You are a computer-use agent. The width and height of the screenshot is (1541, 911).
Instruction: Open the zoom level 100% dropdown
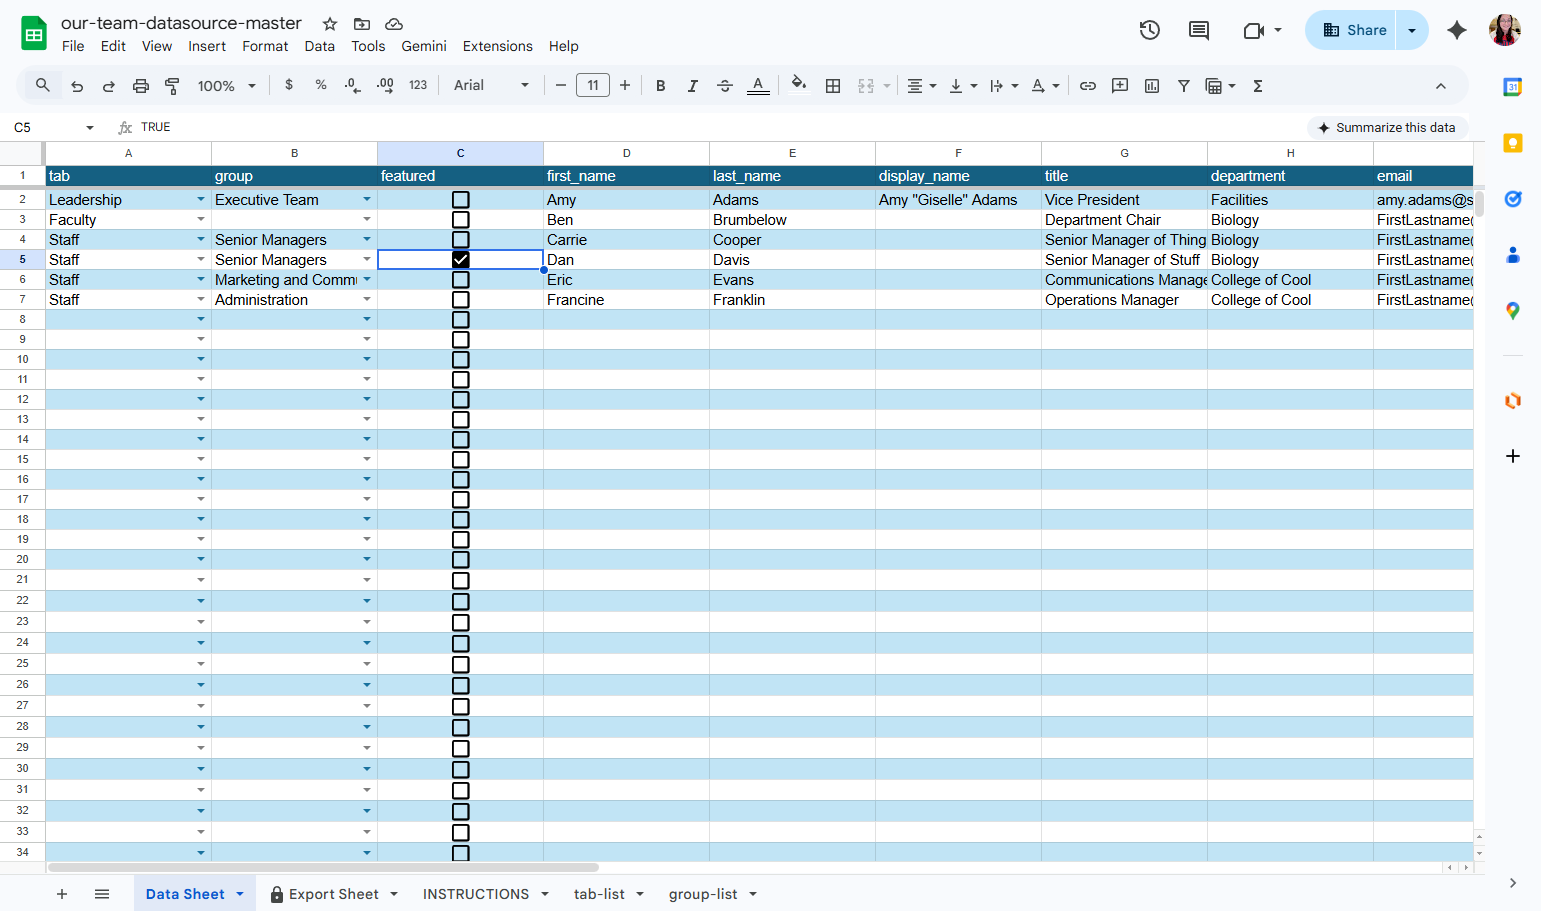pos(227,86)
